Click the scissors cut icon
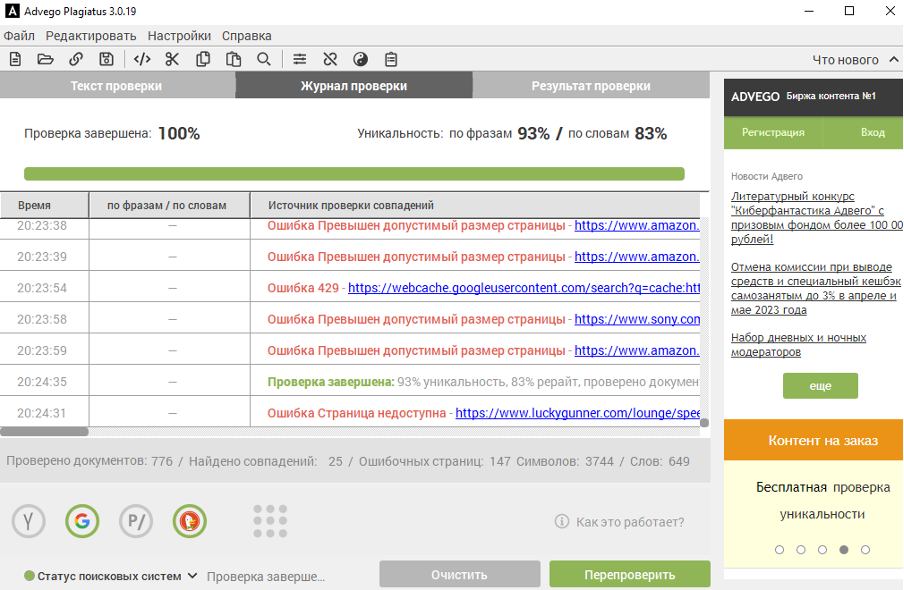 (172, 59)
